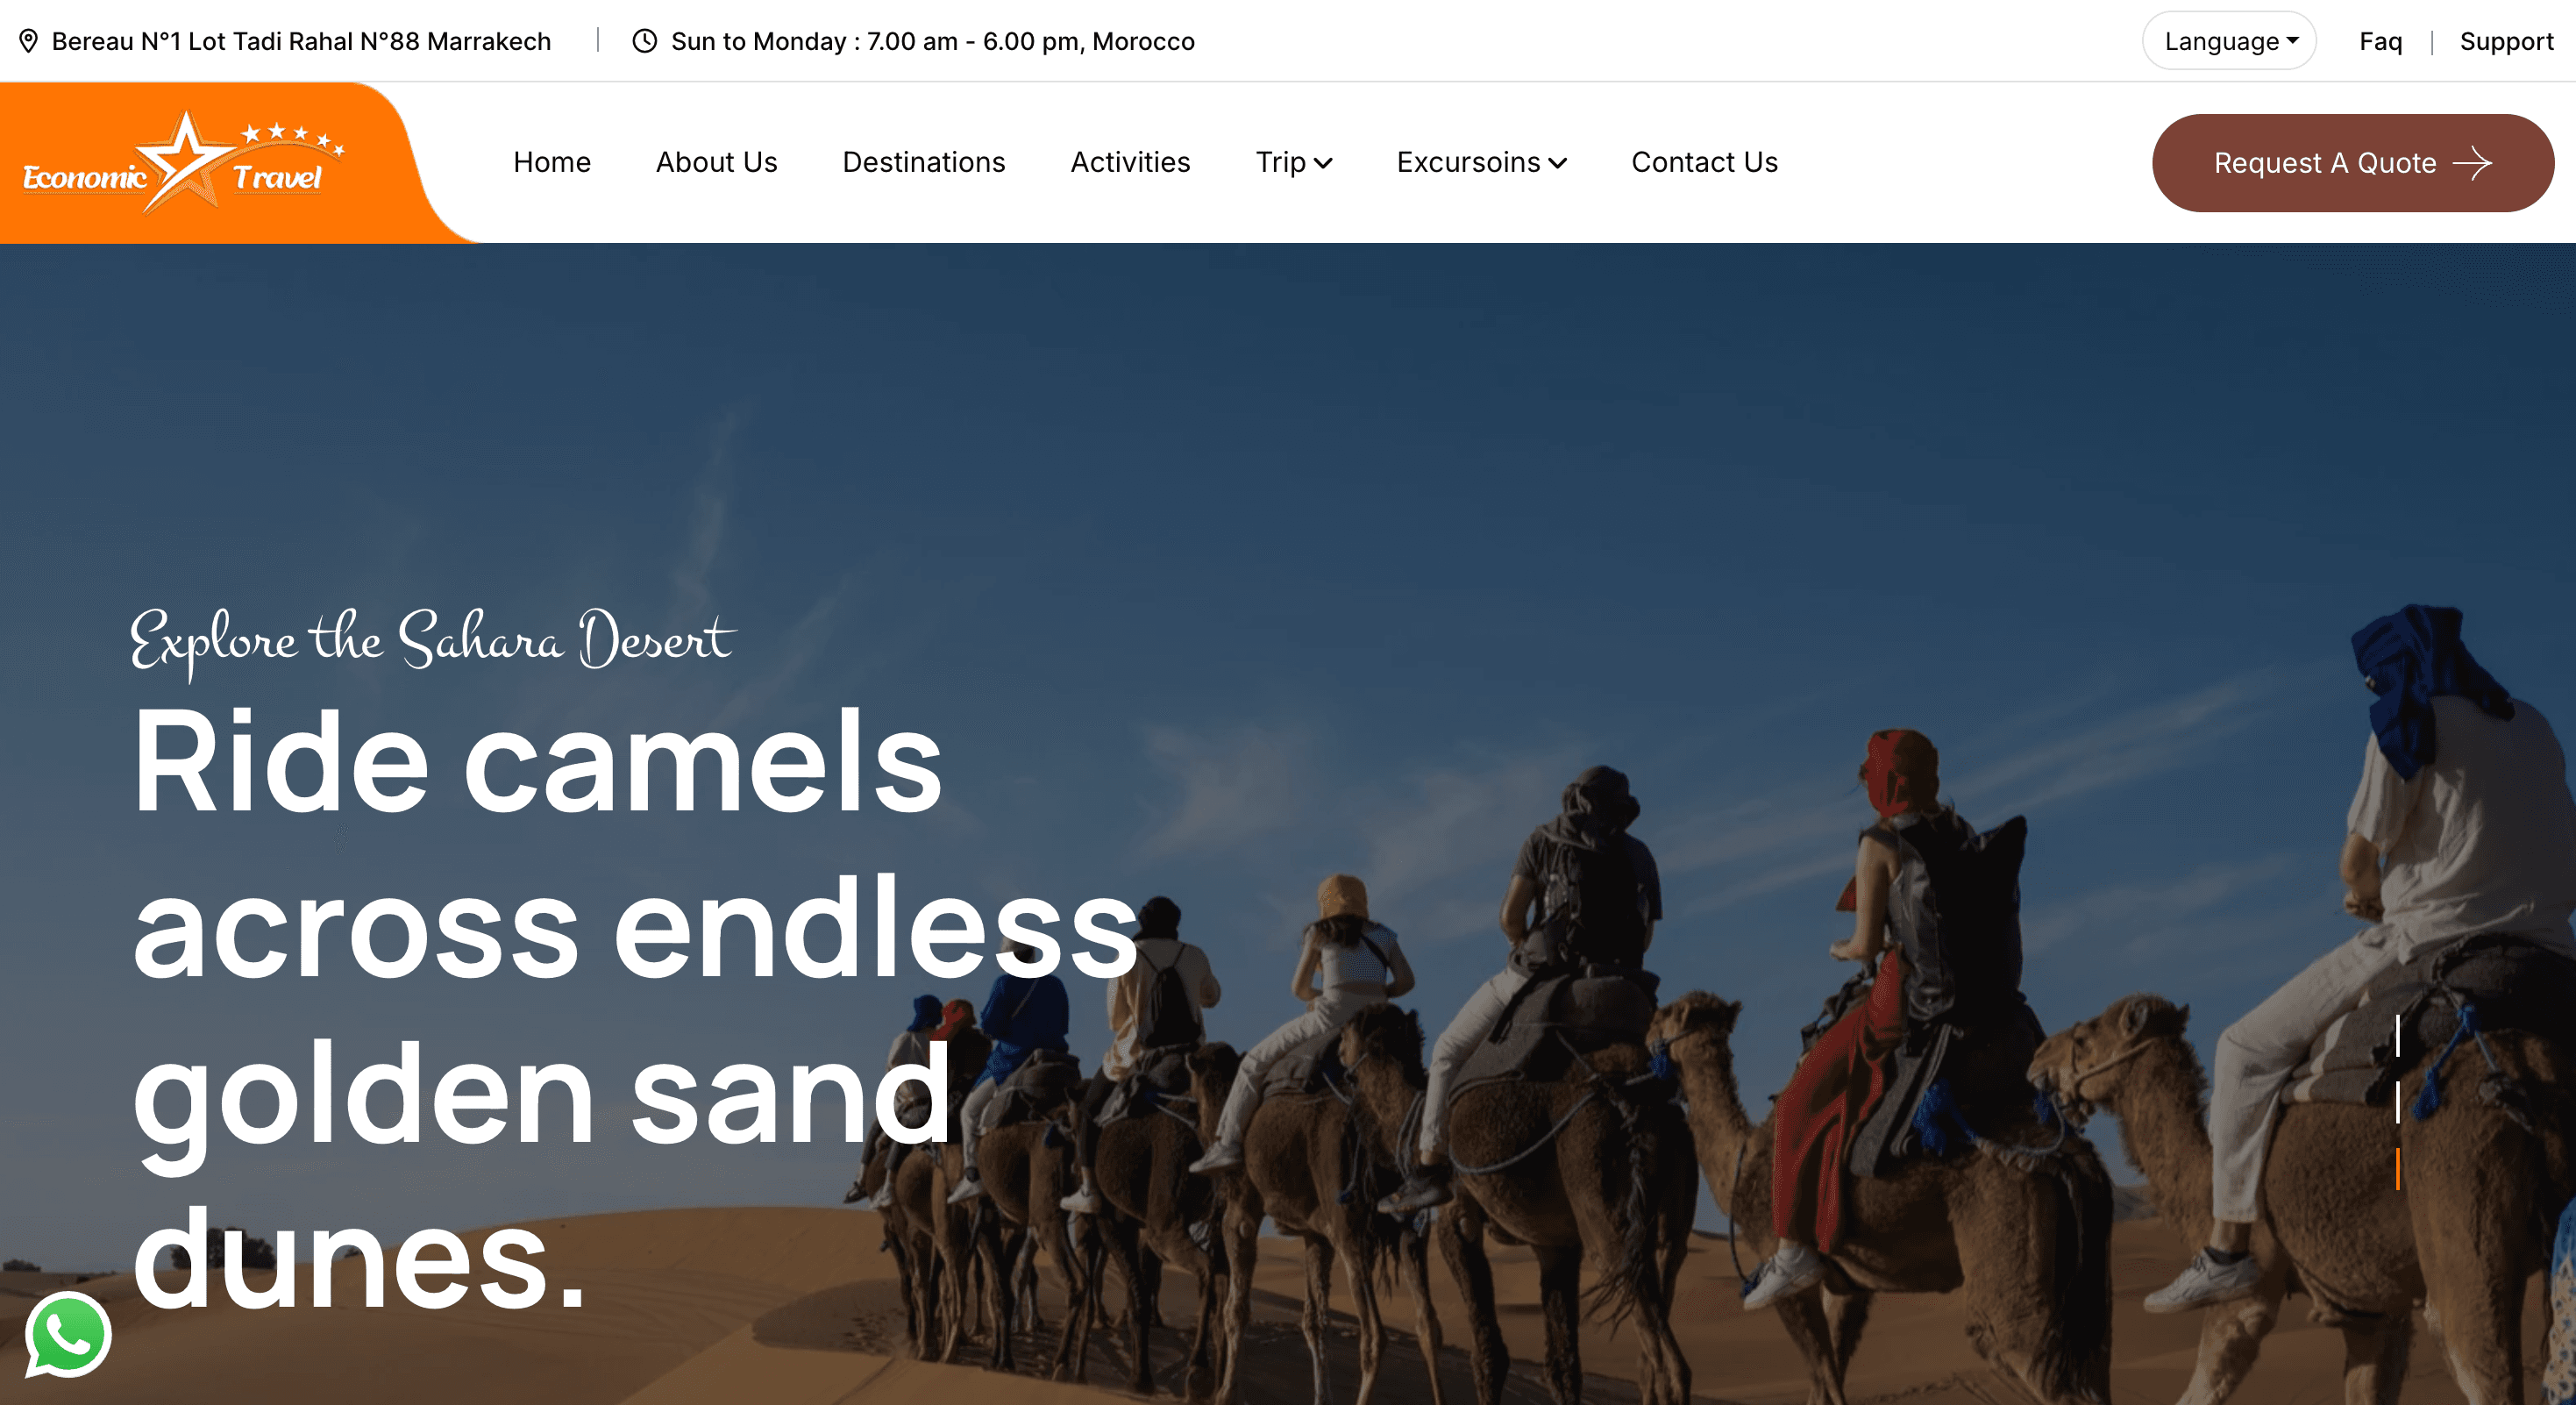Expand the Trip menu chevron

1323,163
